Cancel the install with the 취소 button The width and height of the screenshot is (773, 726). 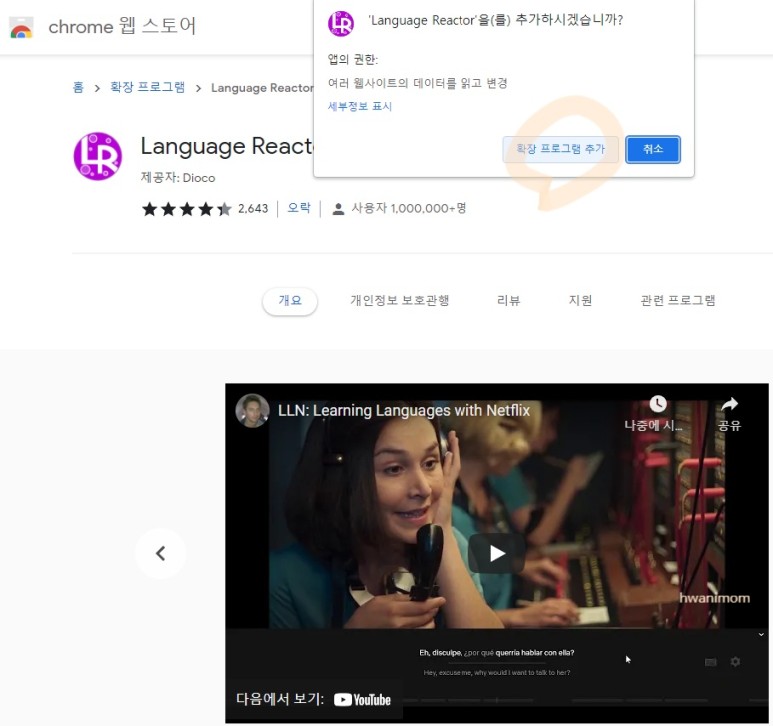(x=653, y=149)
